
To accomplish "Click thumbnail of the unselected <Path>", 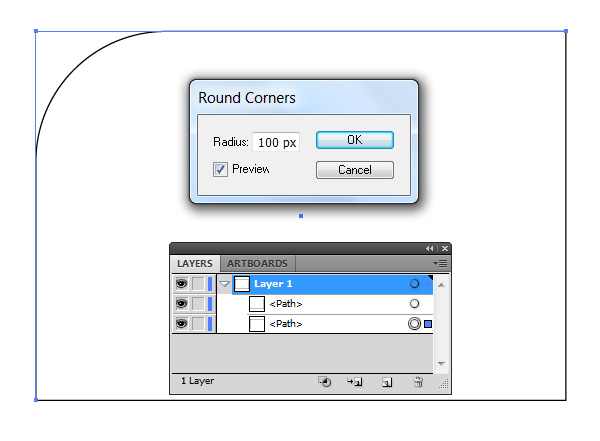I will tap(257, 304).
